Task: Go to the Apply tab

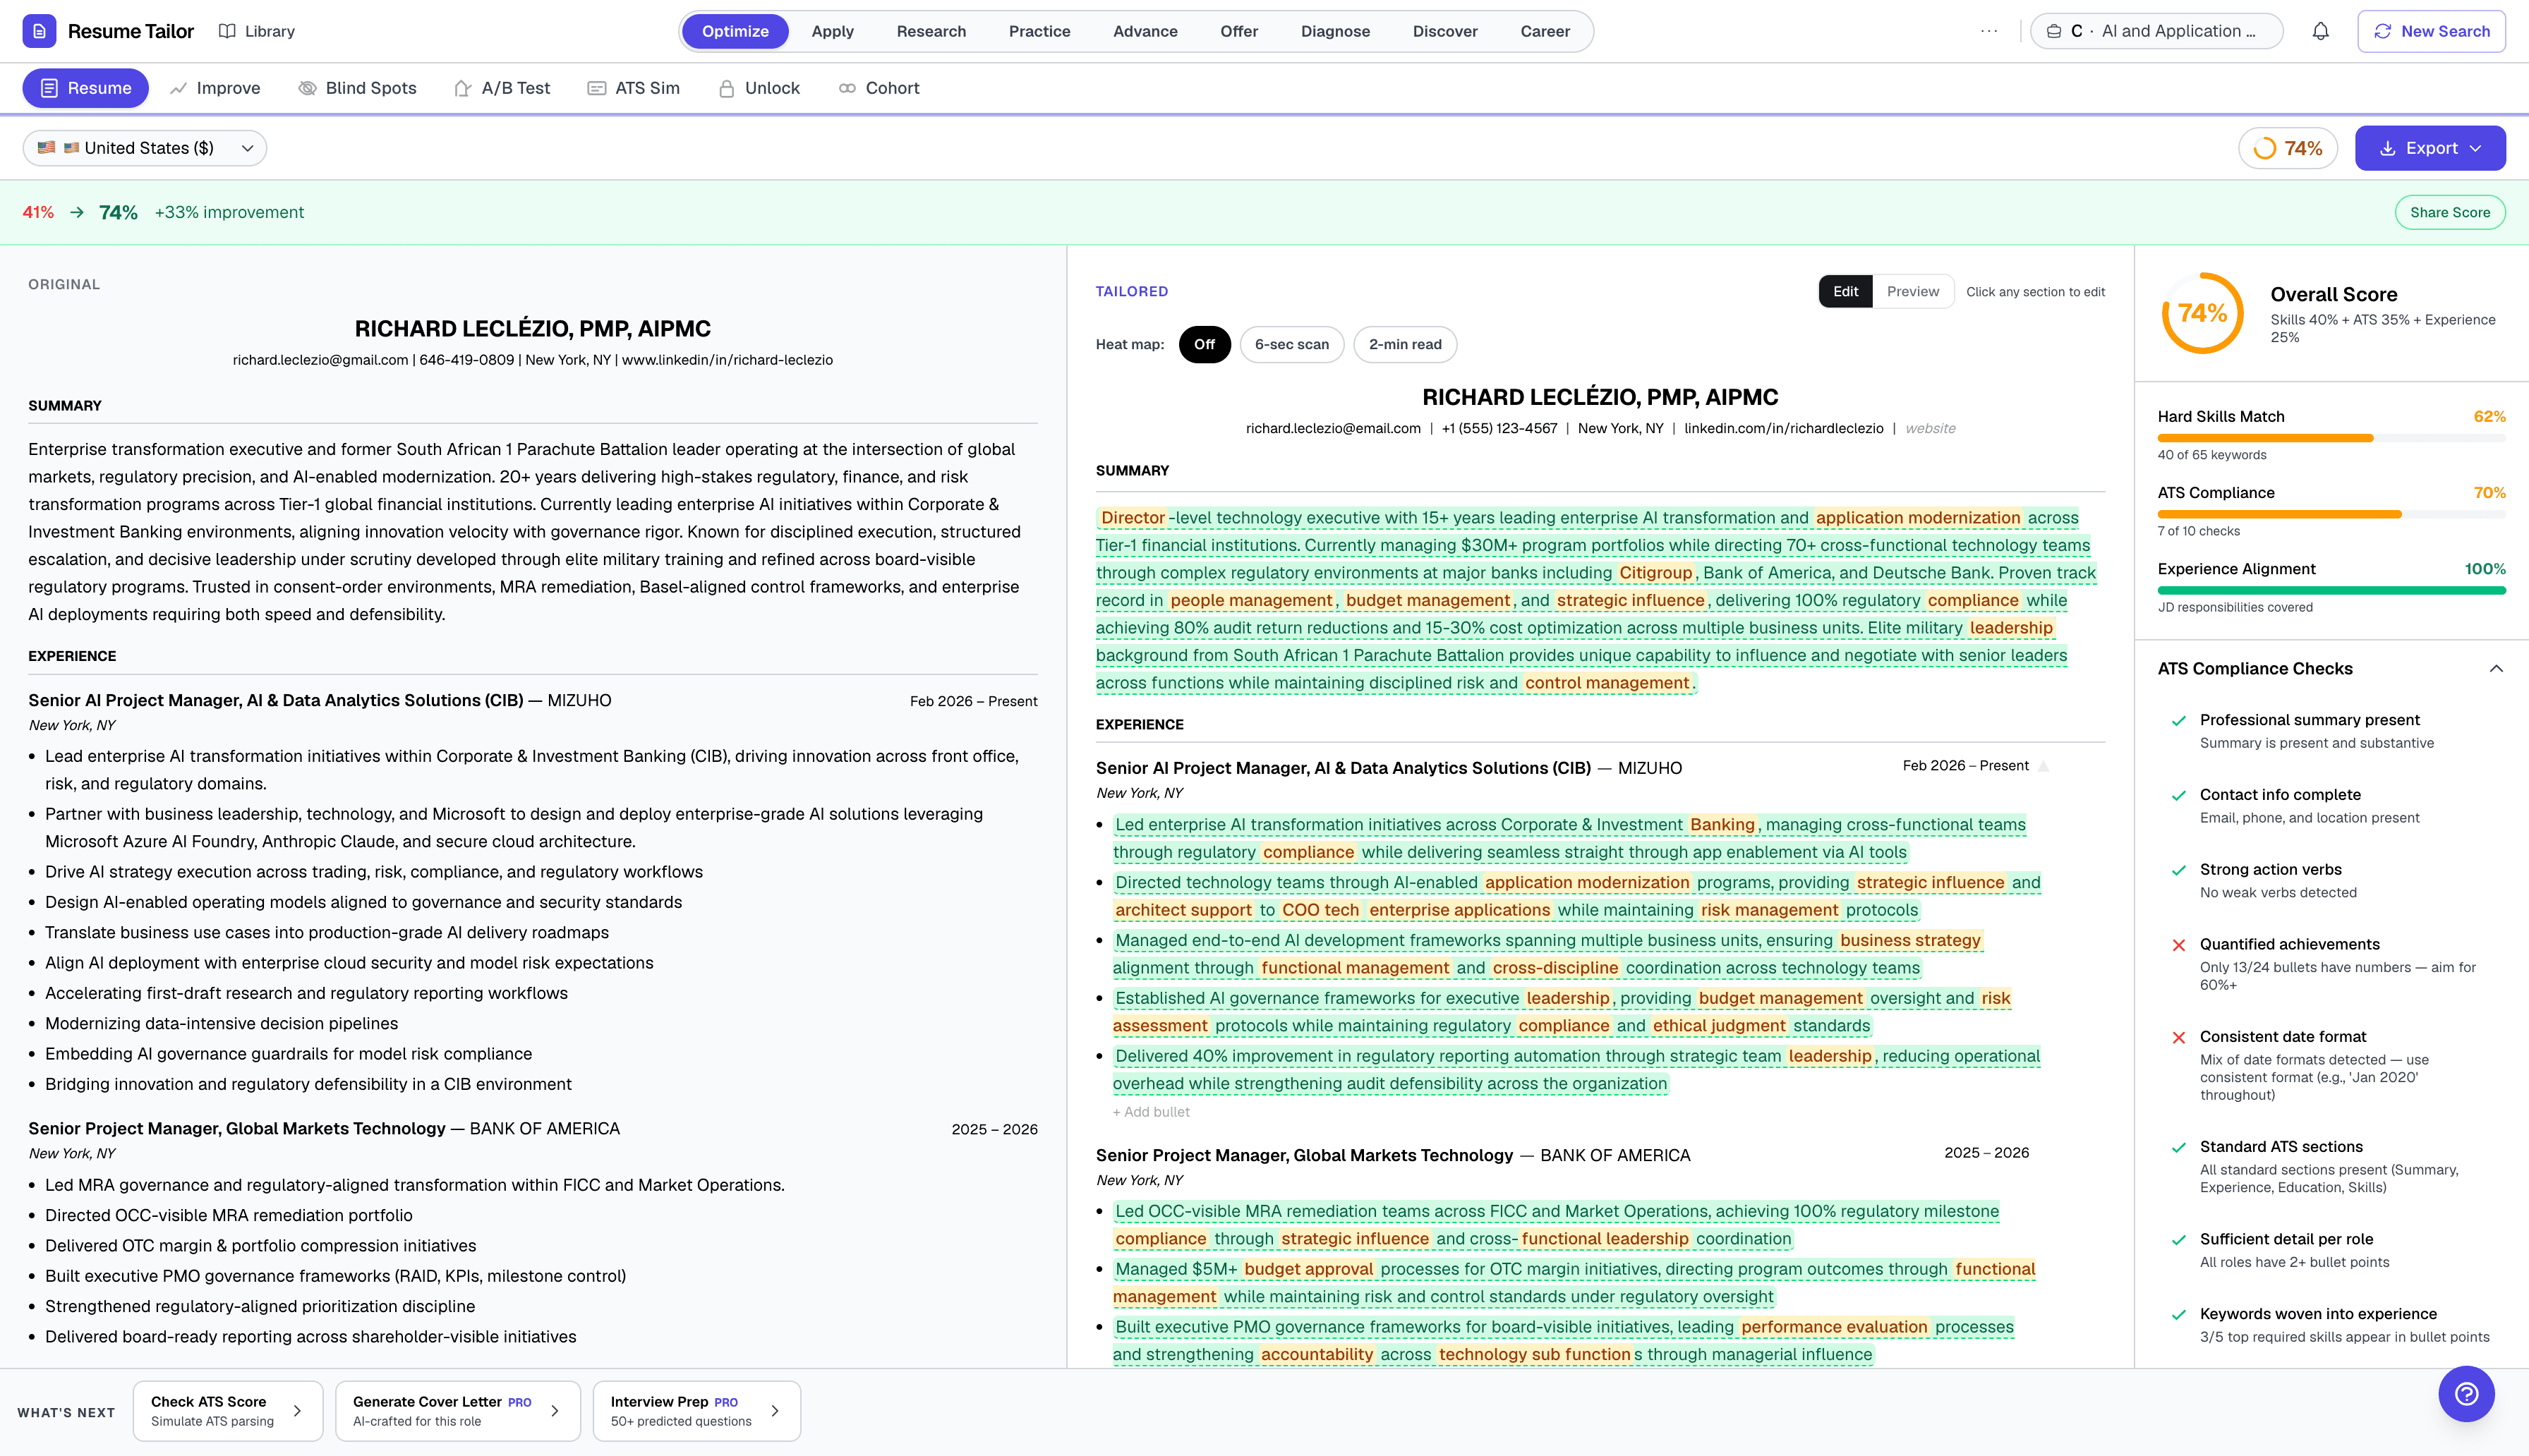Action: (832, 31)
